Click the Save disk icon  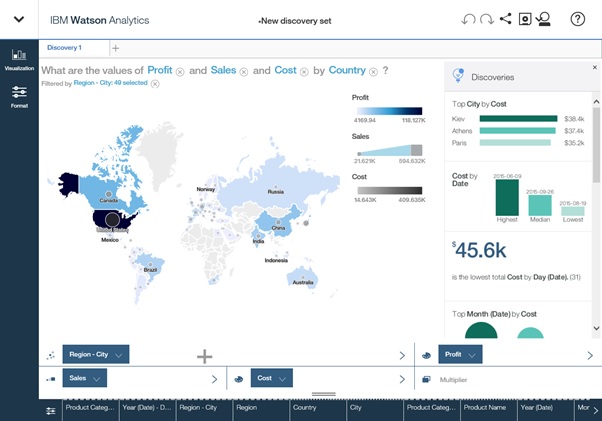(x=525, y=19)
